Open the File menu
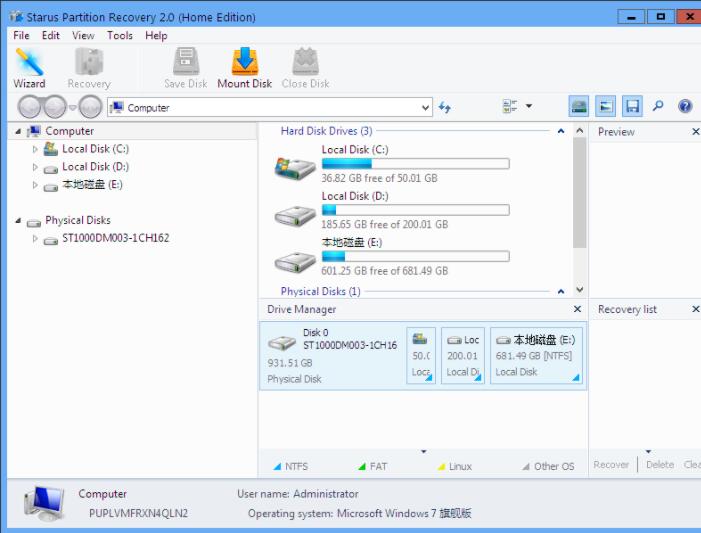The height and width of the screenshot is (533, 701). click(21, 35)
